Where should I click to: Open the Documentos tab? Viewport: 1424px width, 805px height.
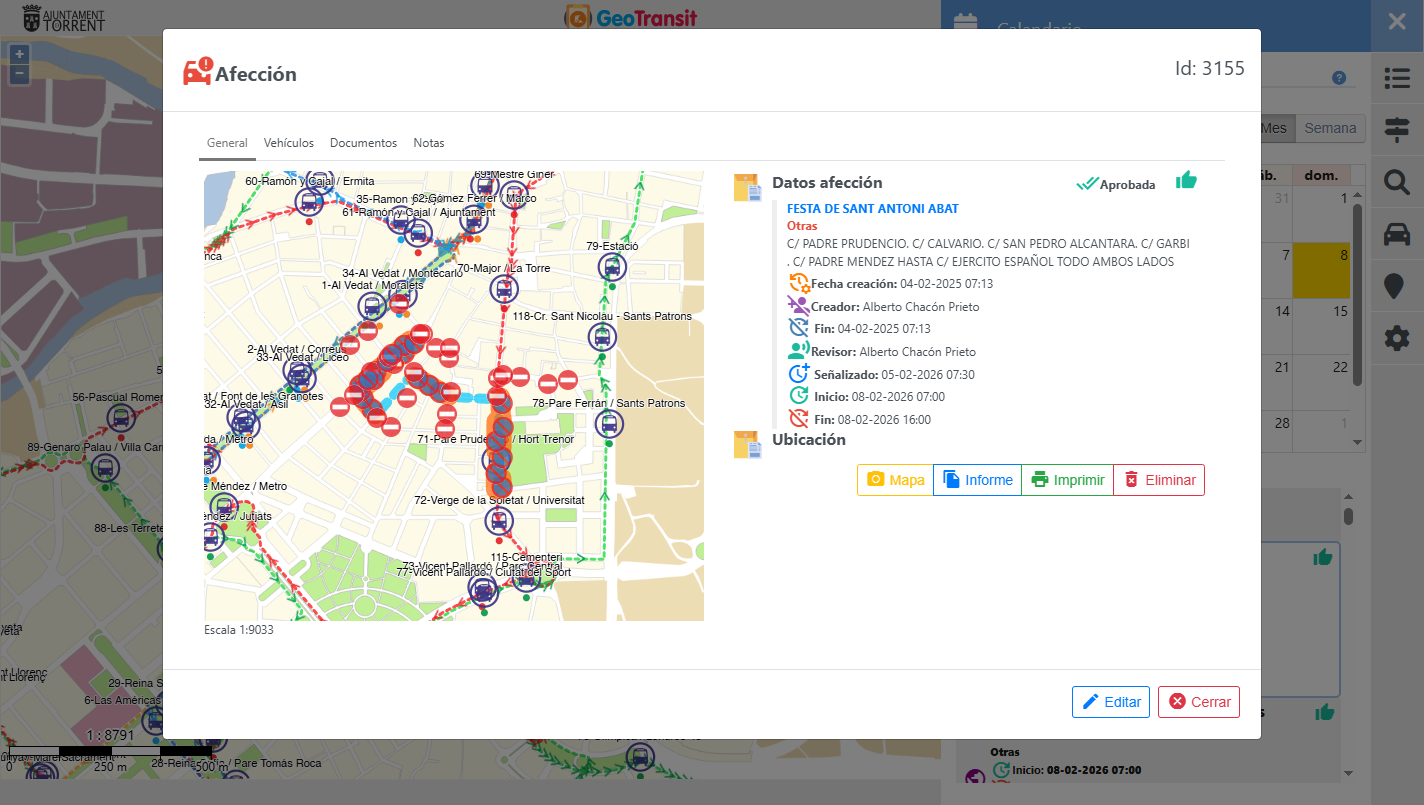coord(363,143)
